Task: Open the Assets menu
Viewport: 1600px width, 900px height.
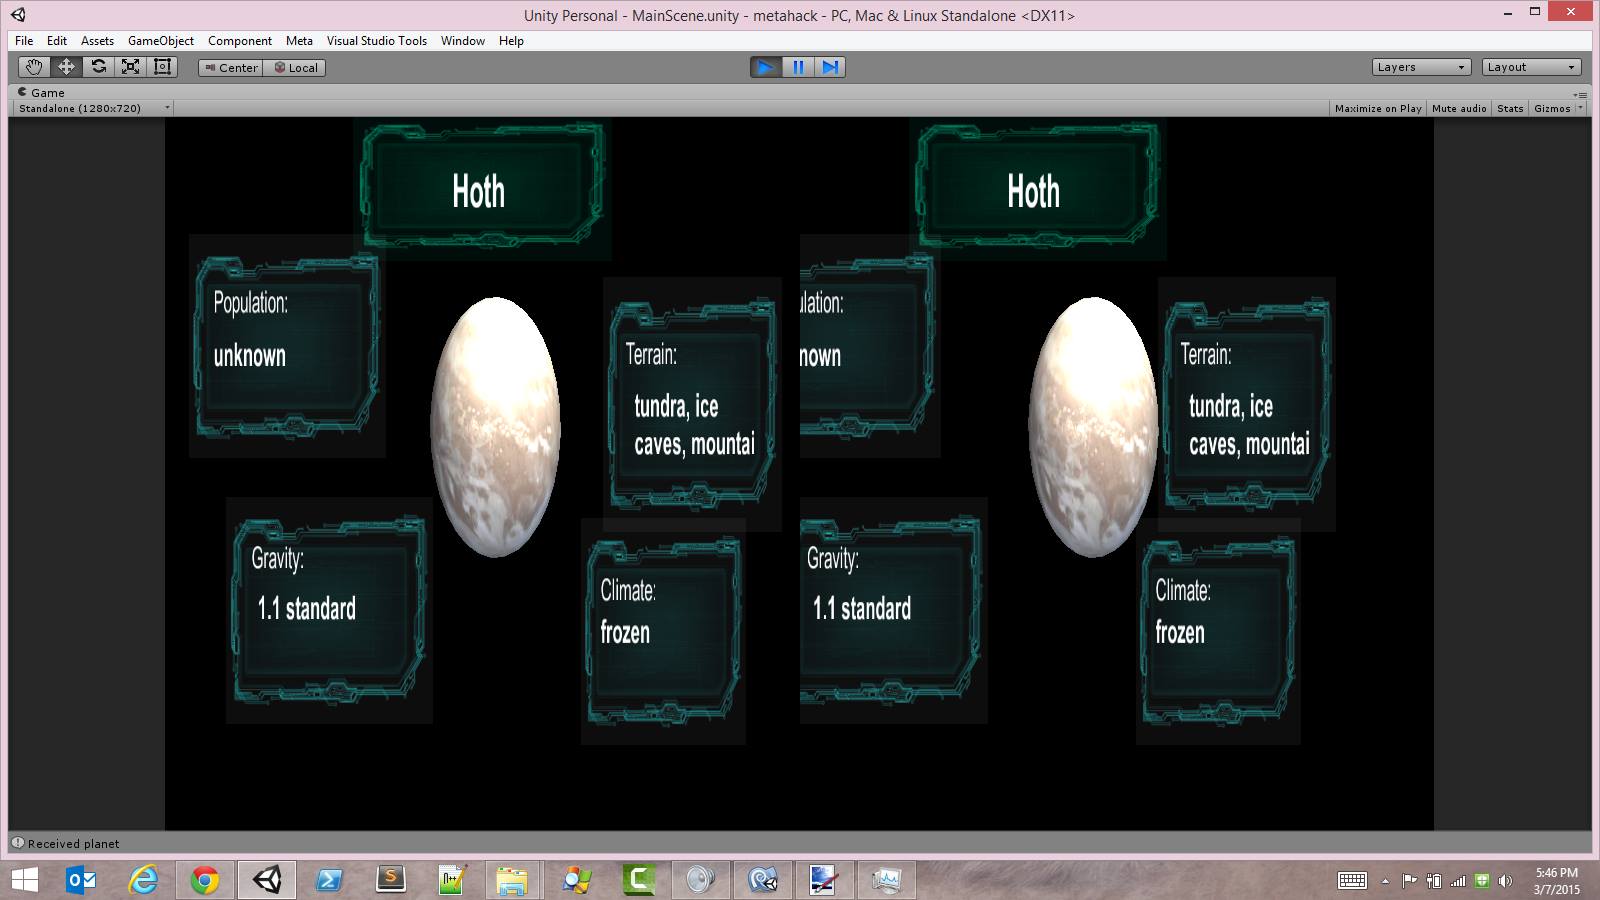Action: [x=97, y=41]
